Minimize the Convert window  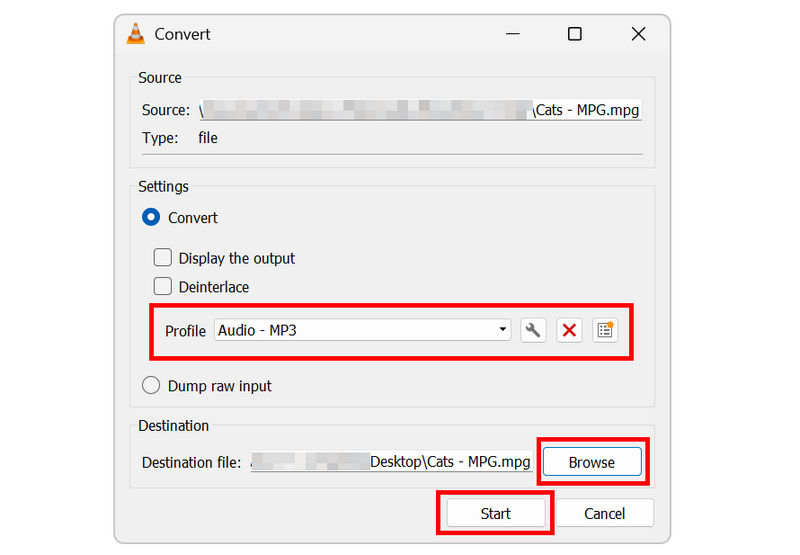(x=513, y=34)
